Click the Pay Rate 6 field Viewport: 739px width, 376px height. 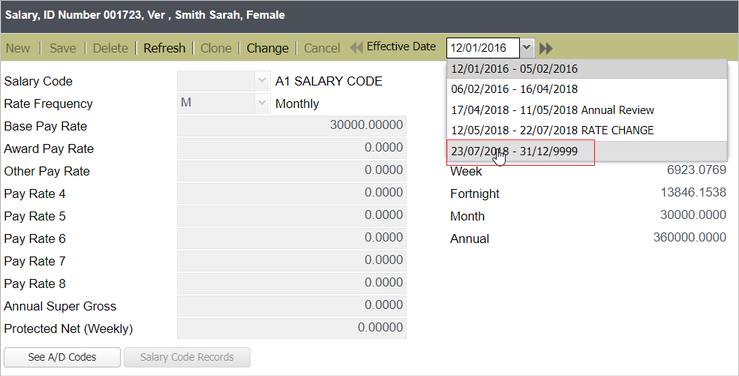(x=292, y=238)
